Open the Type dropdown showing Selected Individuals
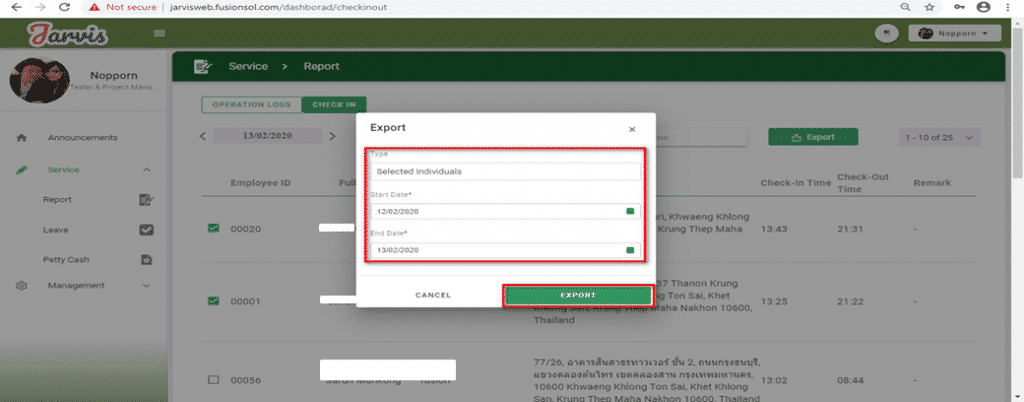Image resolution: width=1024 pixels, height=402 pixels. click(505, 172)
